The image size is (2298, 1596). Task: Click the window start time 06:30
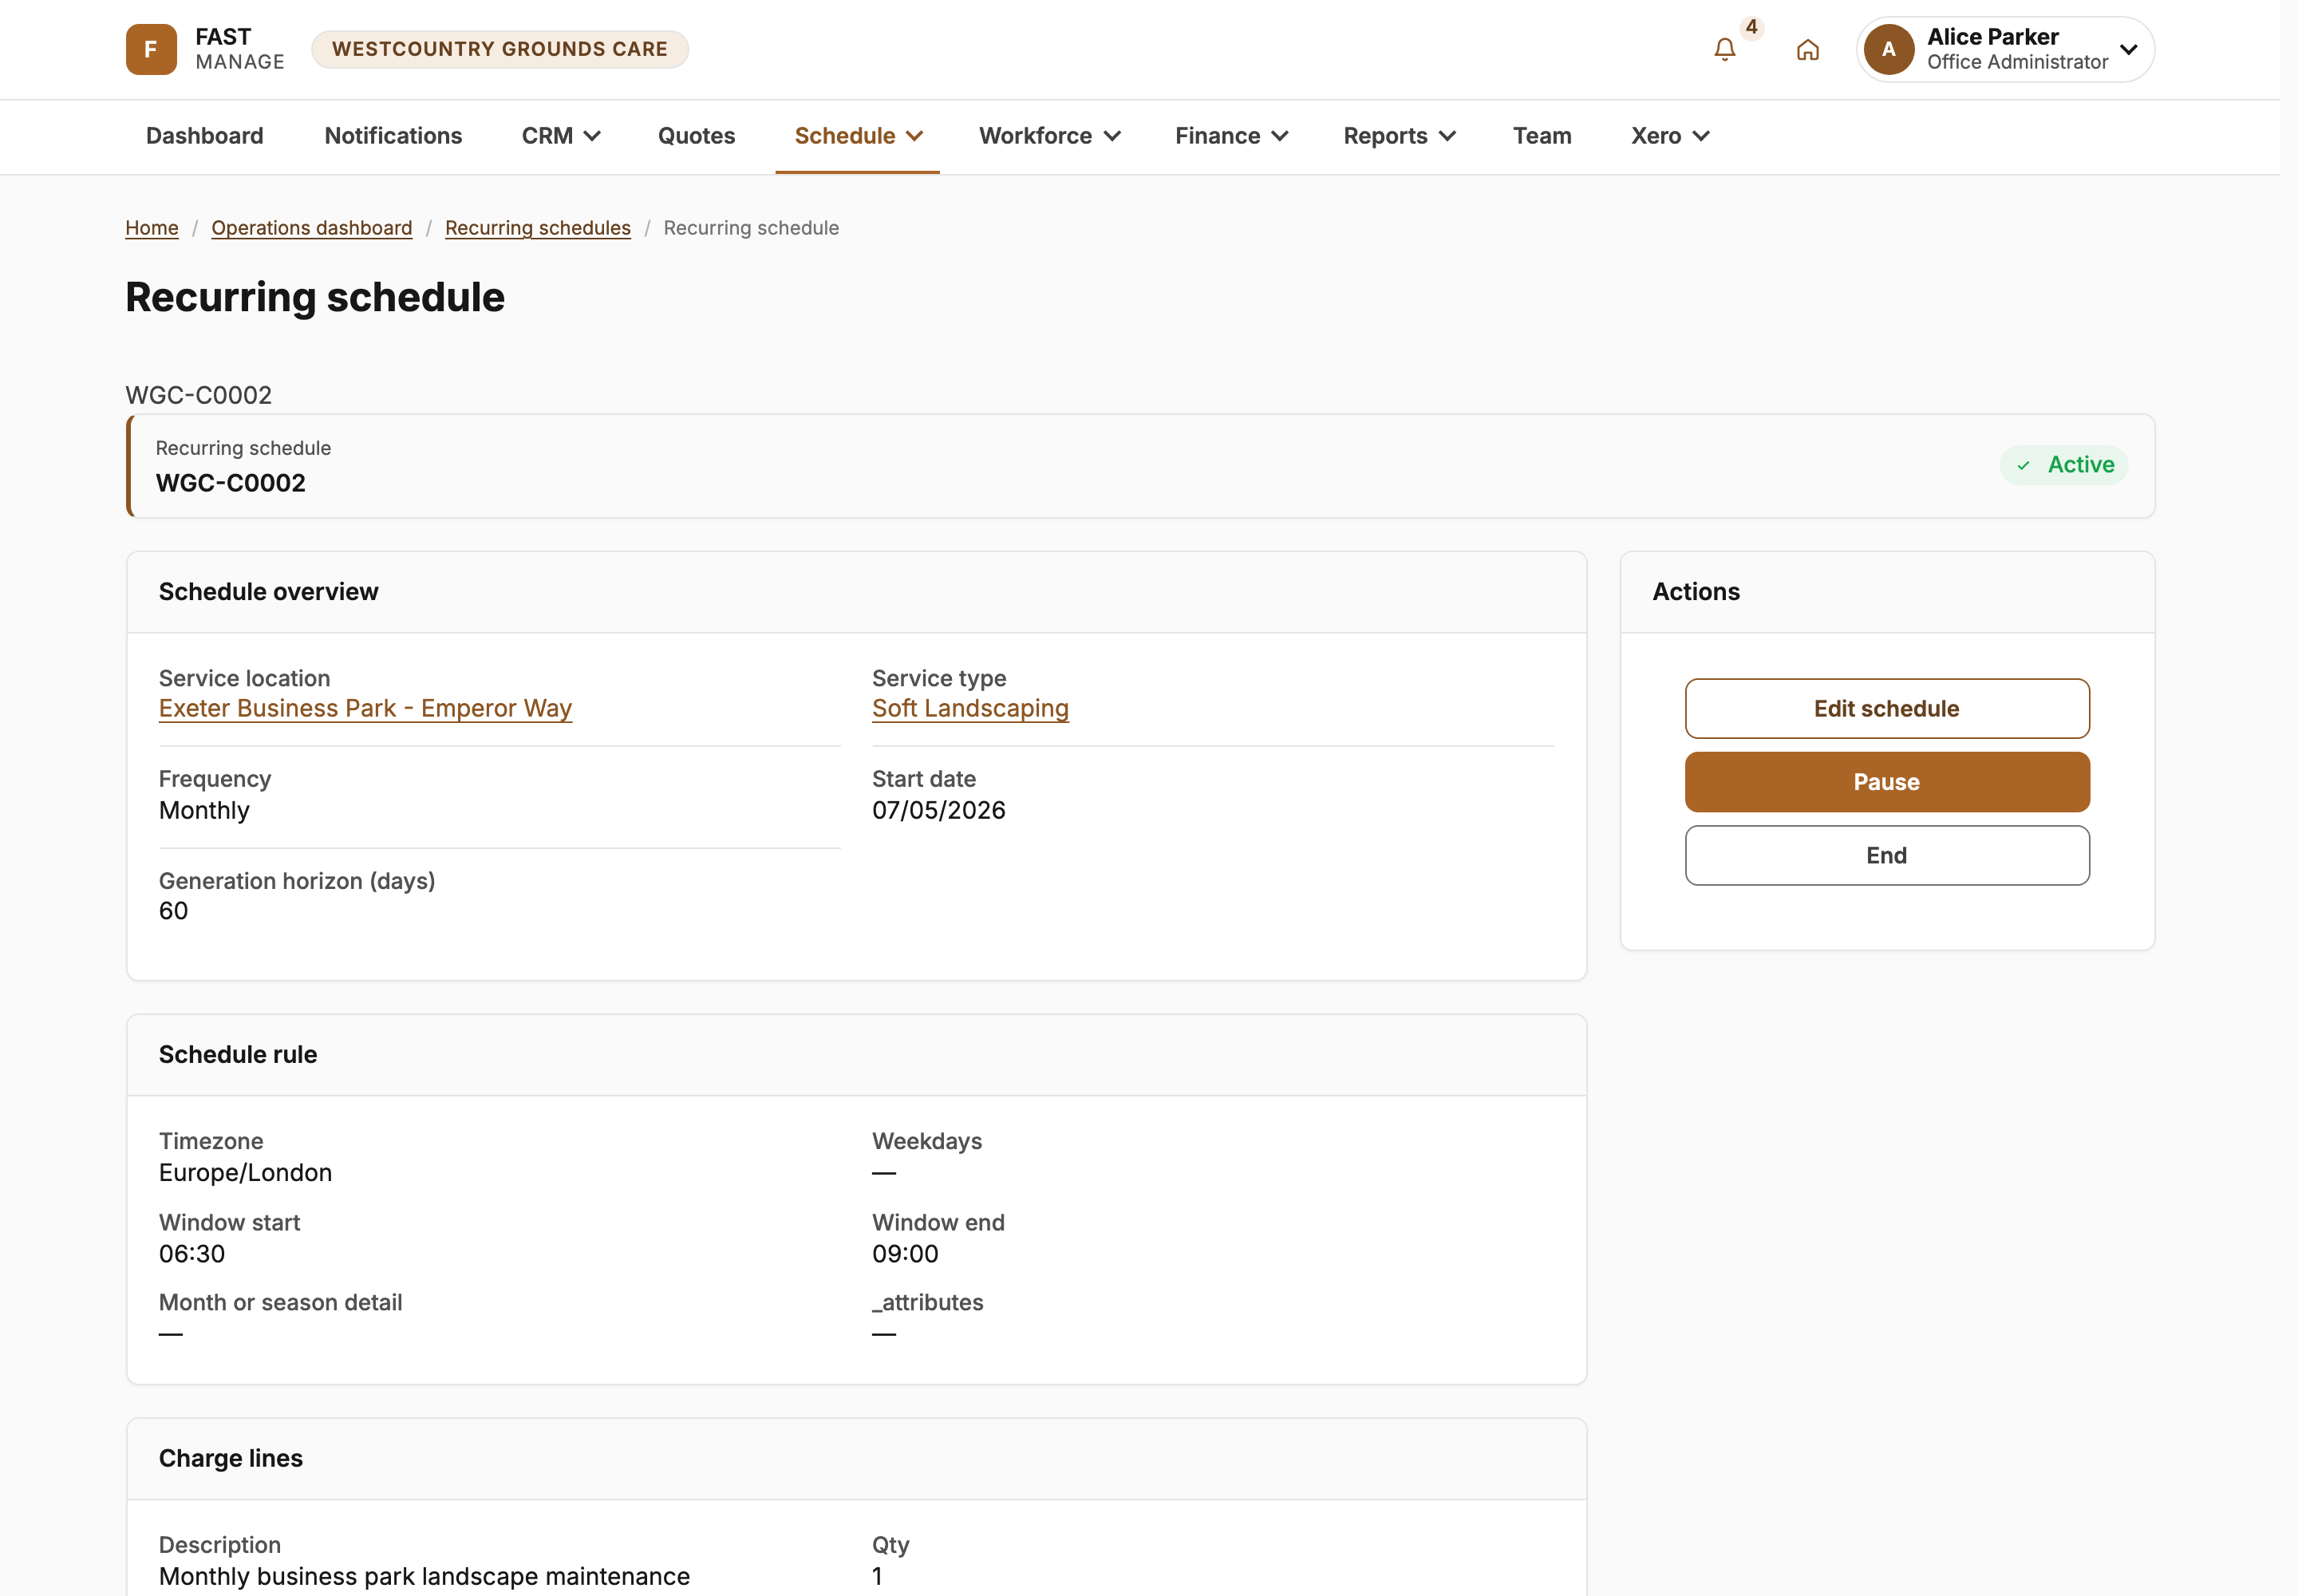tap(192, 1254)
